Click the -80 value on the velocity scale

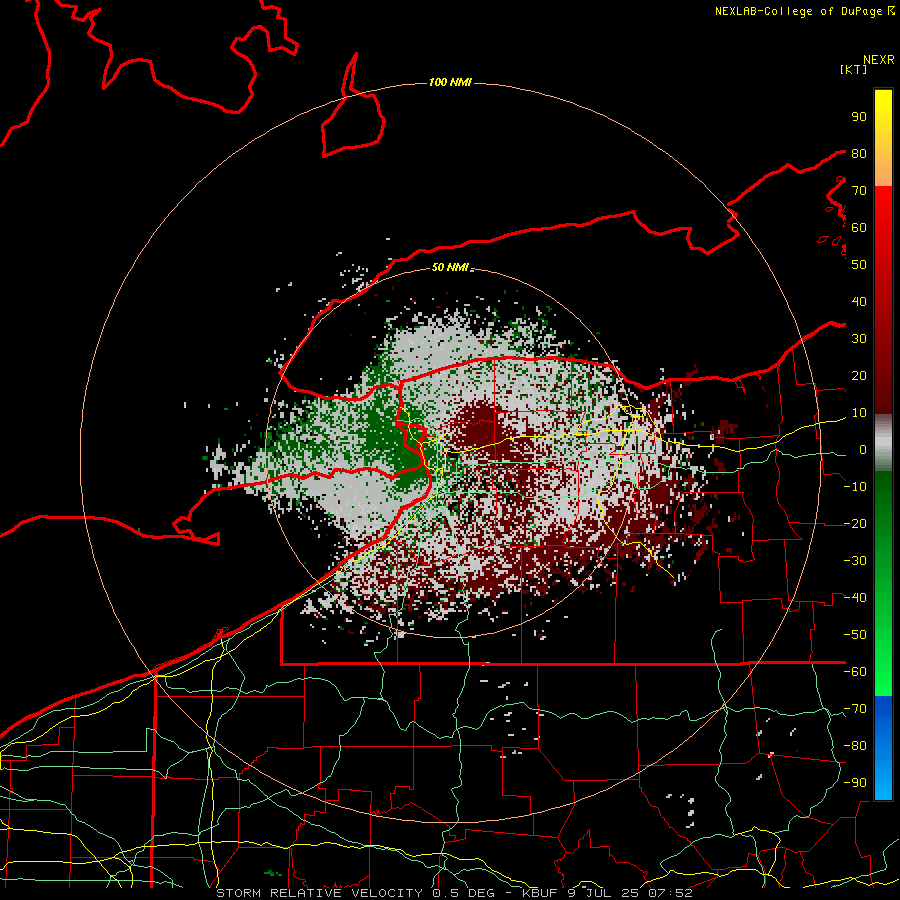pyautogui.click(x=855, y=746)
